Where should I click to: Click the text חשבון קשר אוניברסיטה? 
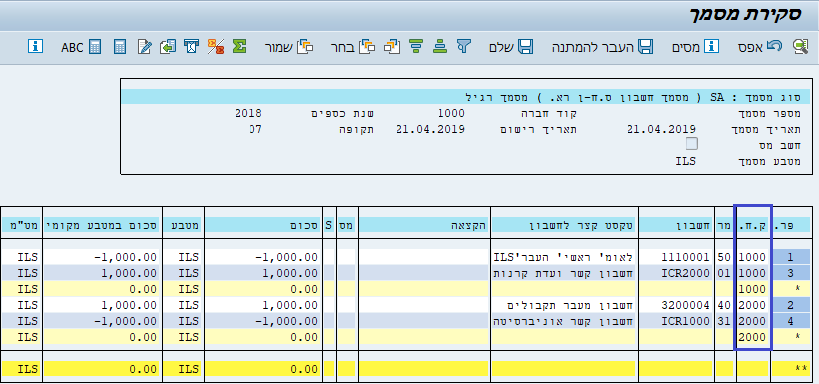click(564, 321)
